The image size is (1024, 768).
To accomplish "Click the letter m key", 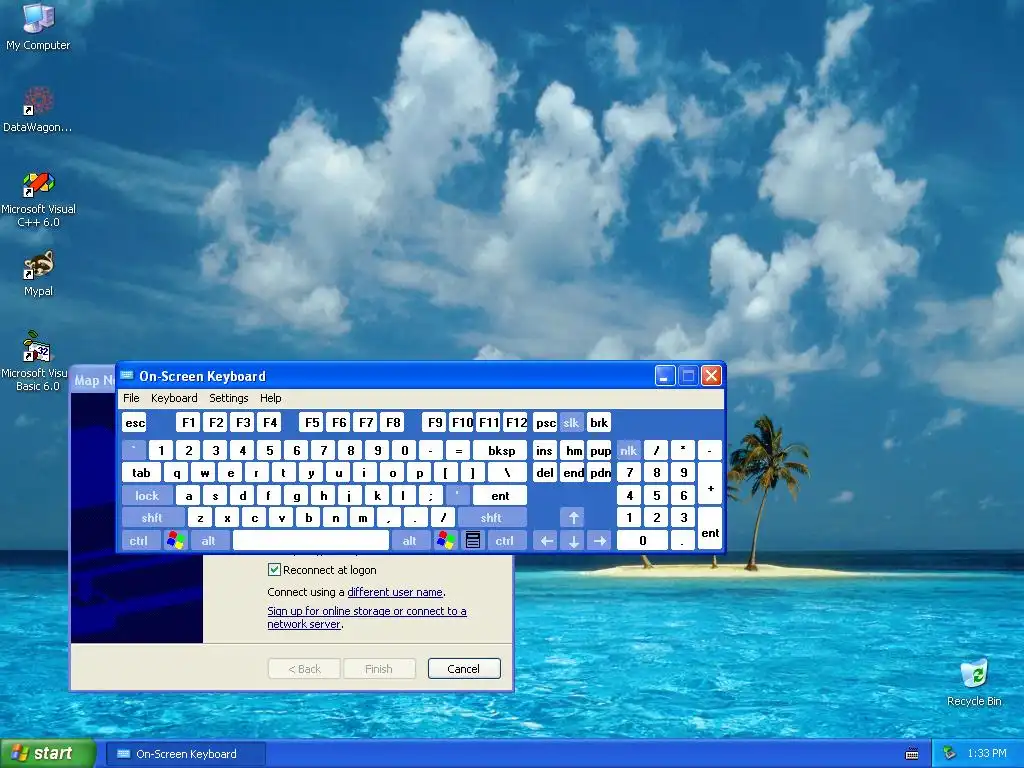I will click(362, 518).
